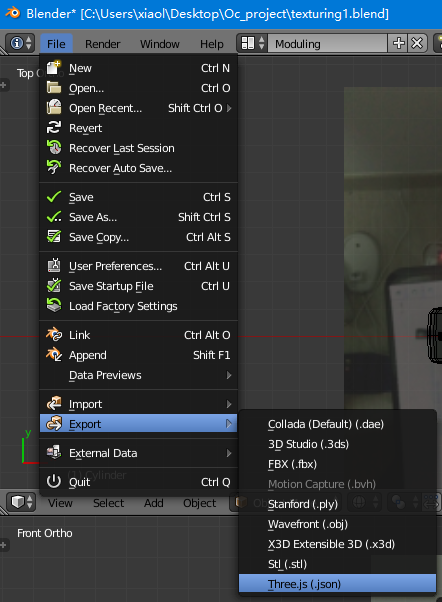Click the Recover Last Session icon
The height and width of the screenshot is (602, 442).
[x=54, y=147]
